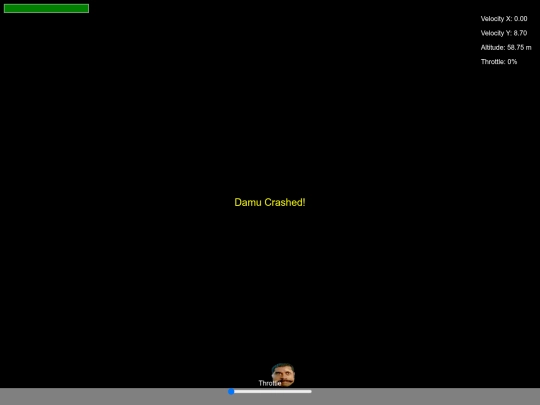Click the 'Throttle' label above the slider
540x405 pixels.
[270, 383]
